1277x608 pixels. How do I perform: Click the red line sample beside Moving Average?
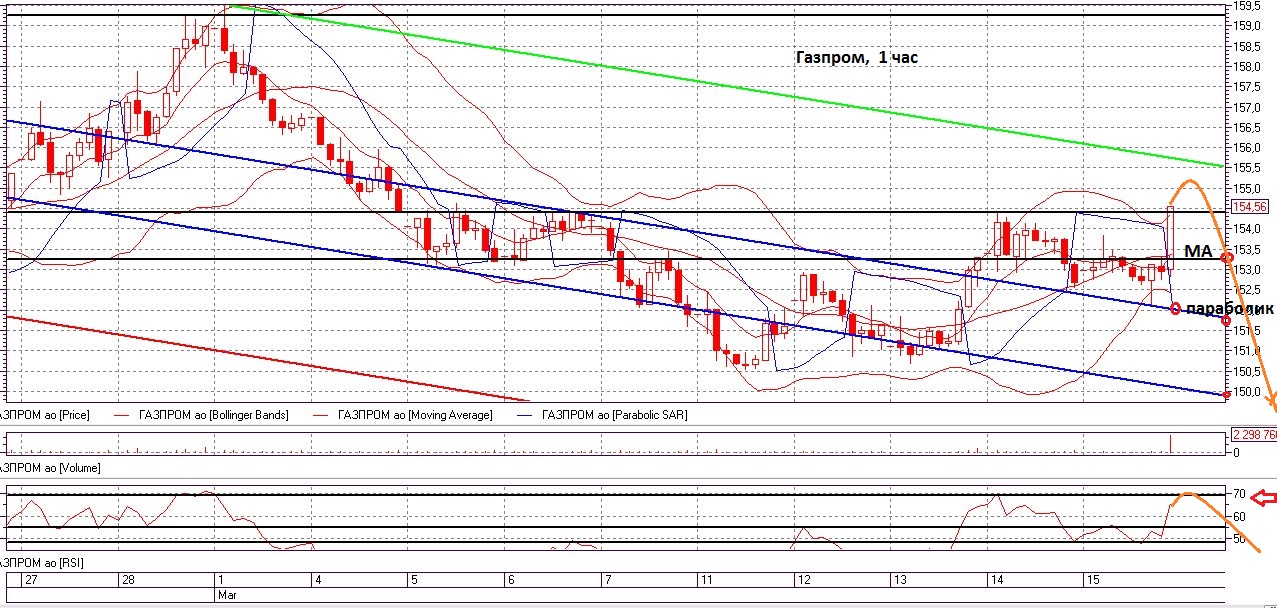(x=320, y=414)
